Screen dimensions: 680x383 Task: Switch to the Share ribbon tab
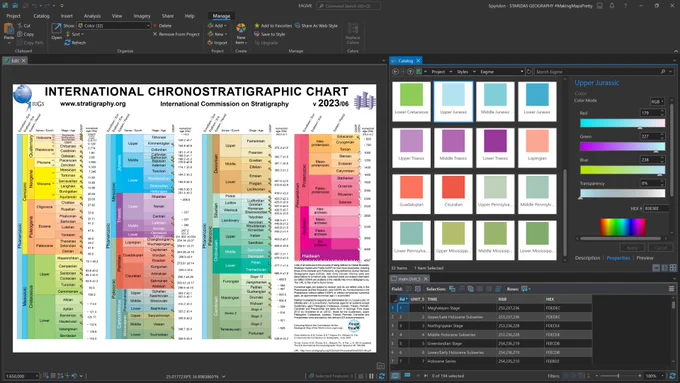(167, 16)
